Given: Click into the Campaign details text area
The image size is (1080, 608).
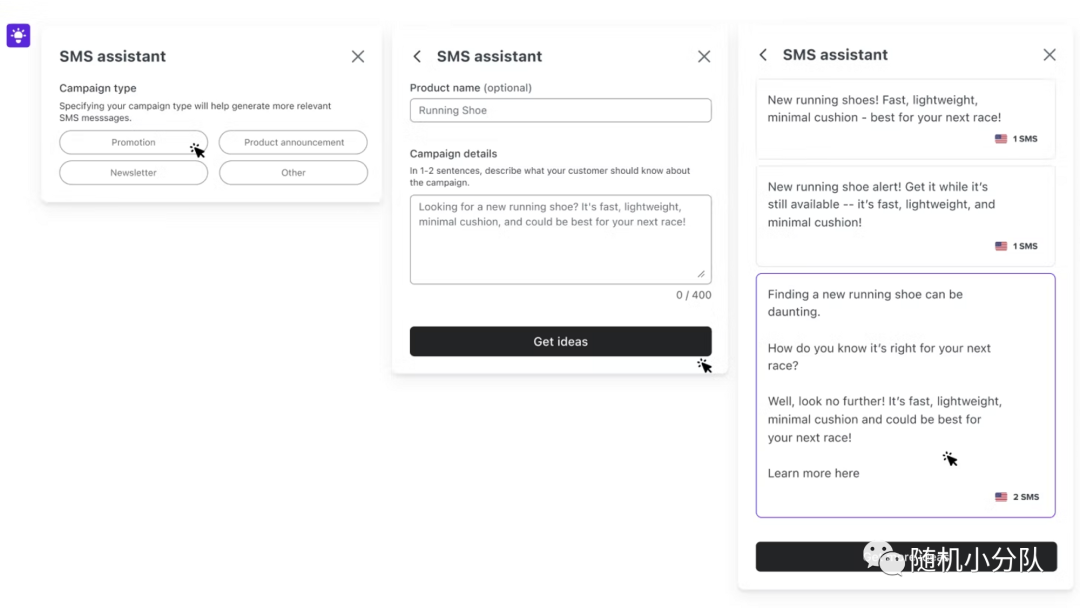Looking at the screenshot, I should pyautogui.click(x=561, y=240).
